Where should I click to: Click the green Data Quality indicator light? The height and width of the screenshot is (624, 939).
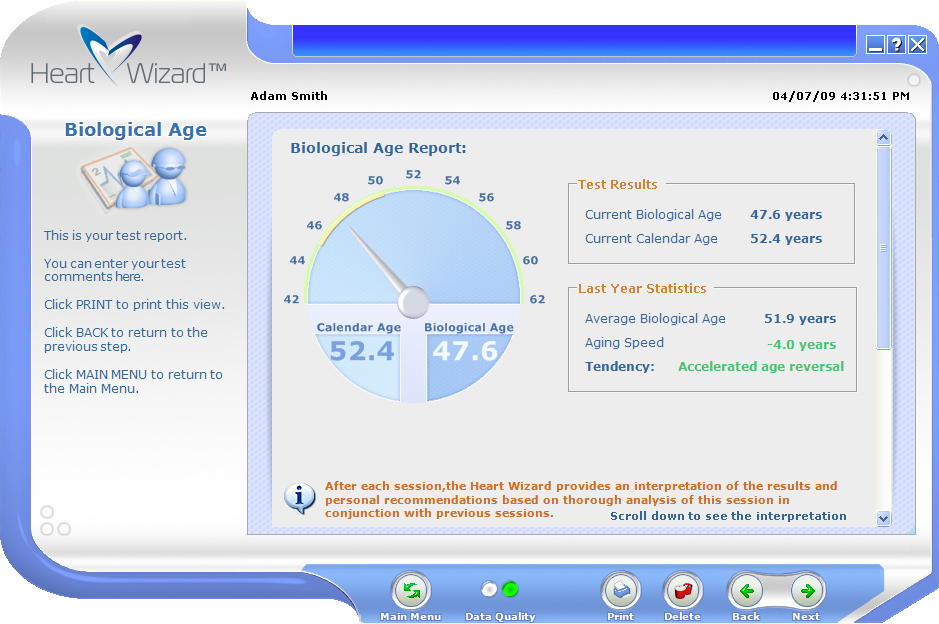(510, 589)
